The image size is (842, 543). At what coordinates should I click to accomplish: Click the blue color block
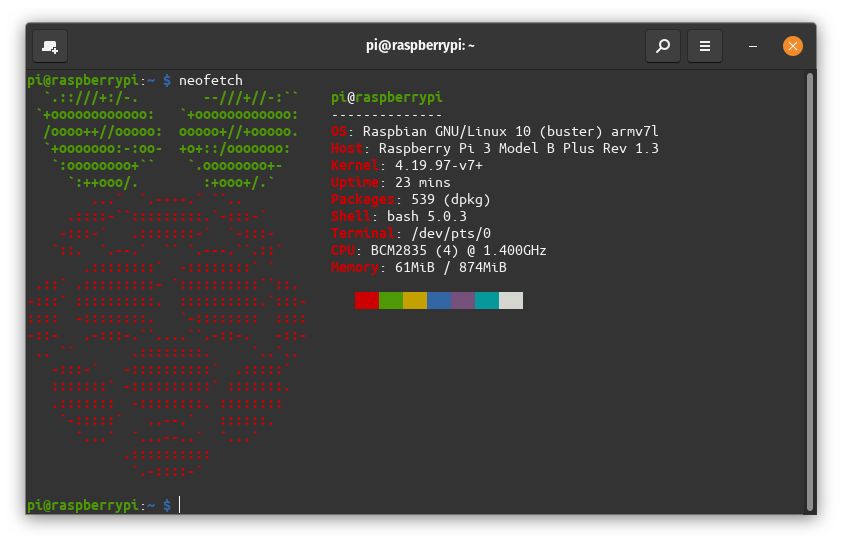(439, 301)
